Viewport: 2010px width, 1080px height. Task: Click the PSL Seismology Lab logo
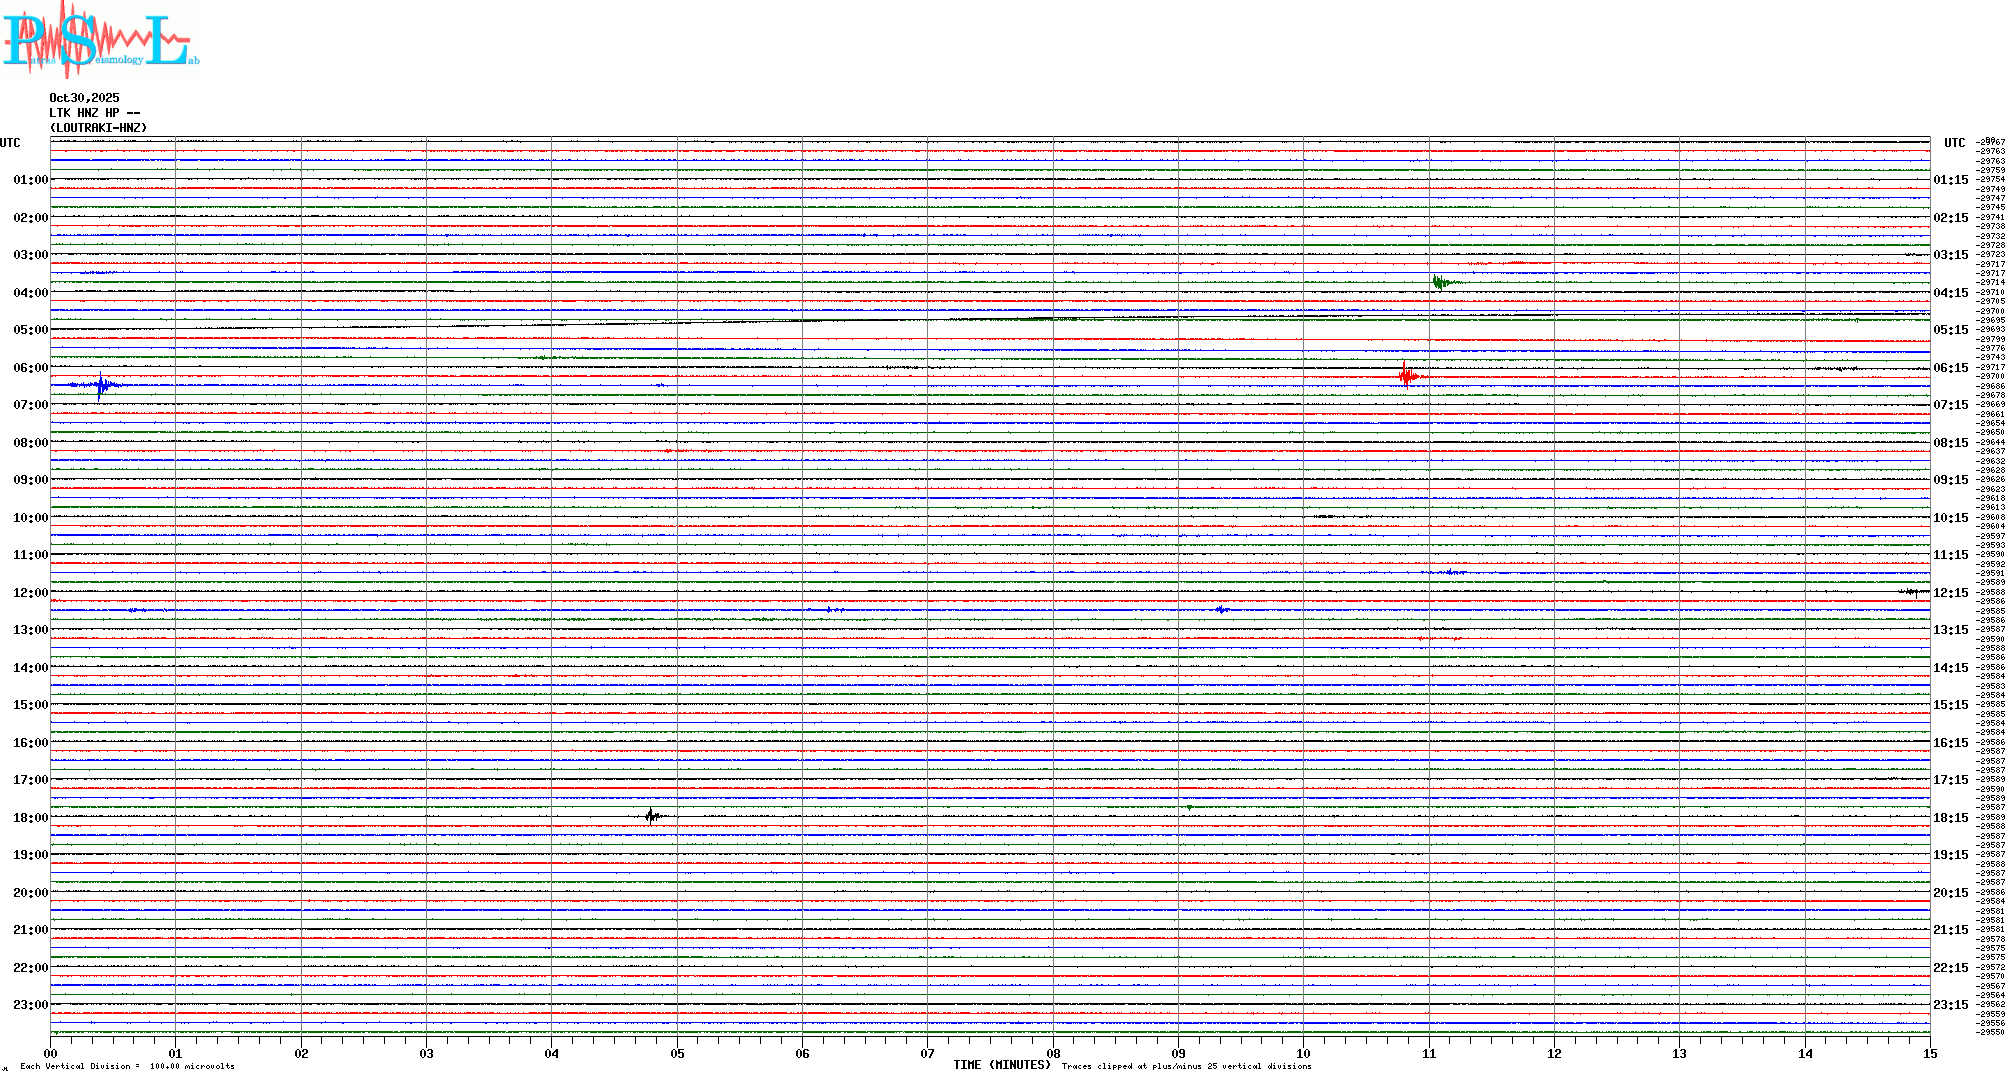(100, 40)
